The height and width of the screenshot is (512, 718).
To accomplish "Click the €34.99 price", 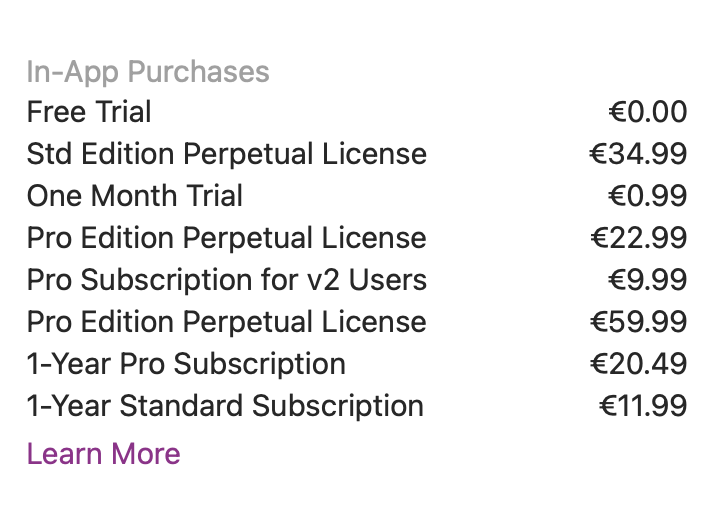I will pyautogui.click(x=638, y=154).
